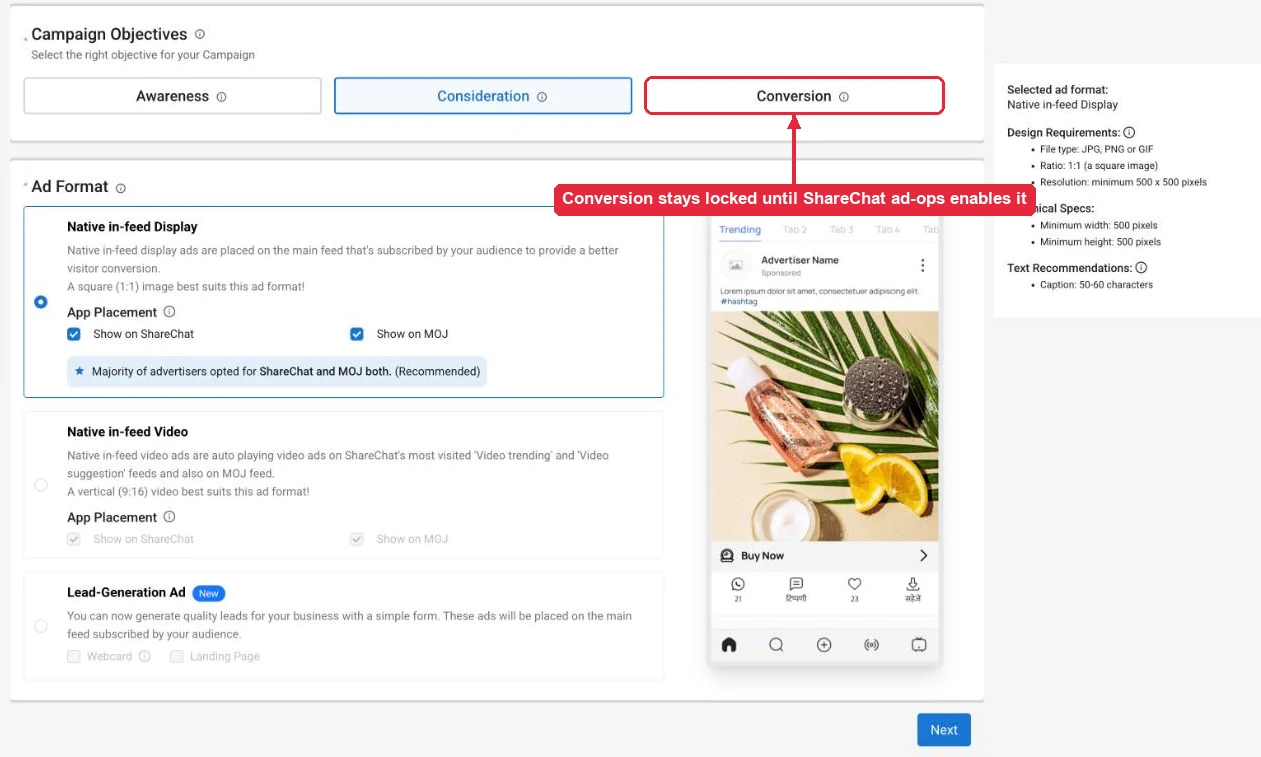Click the ad image of cosmetic bottles
This screenshot has height=757, width=1261.
click(x=825, y=426)
